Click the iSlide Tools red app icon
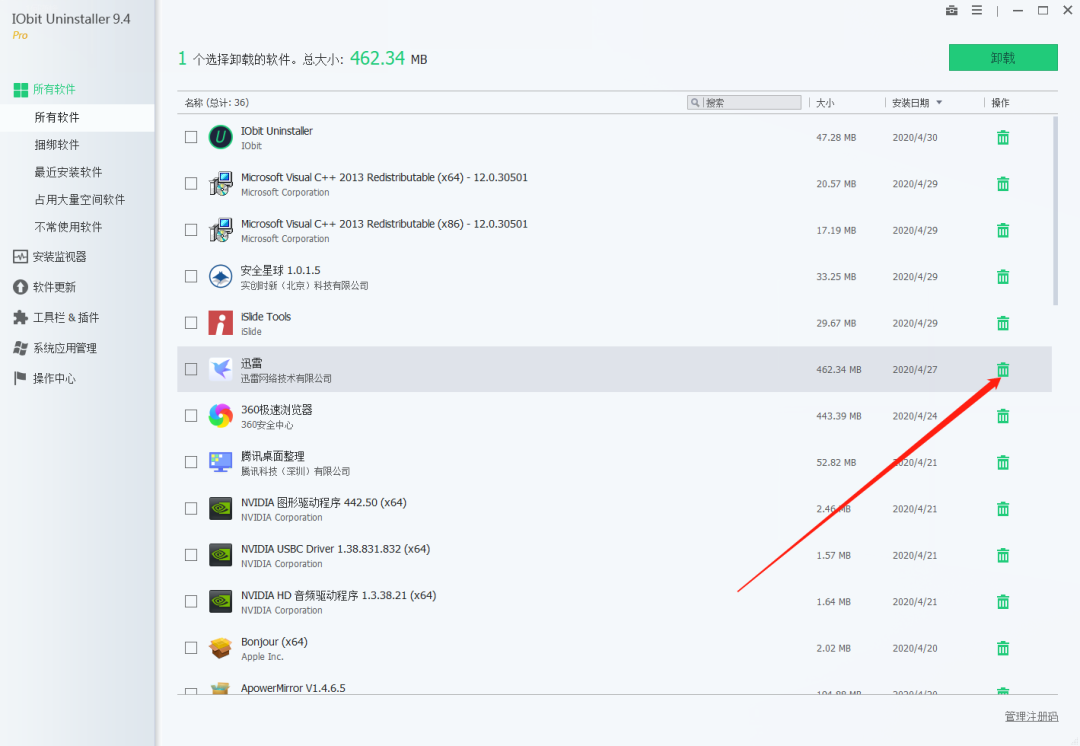Screen dimensions: 1080x746 [x=220, y=322]
